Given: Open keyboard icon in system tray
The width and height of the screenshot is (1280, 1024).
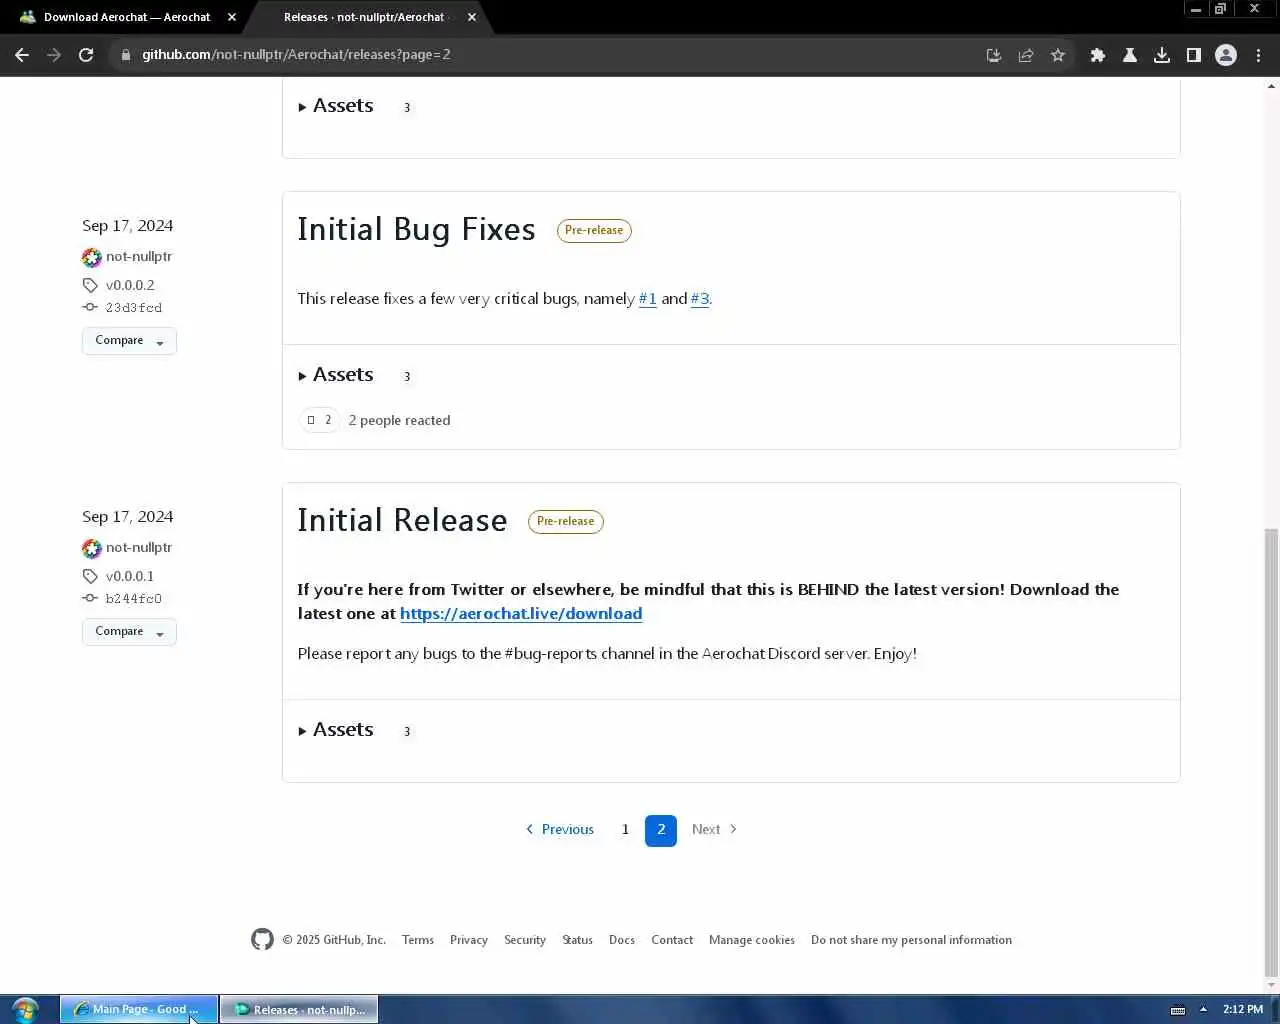Looking at the screenshot, I should (1178, 1010).
